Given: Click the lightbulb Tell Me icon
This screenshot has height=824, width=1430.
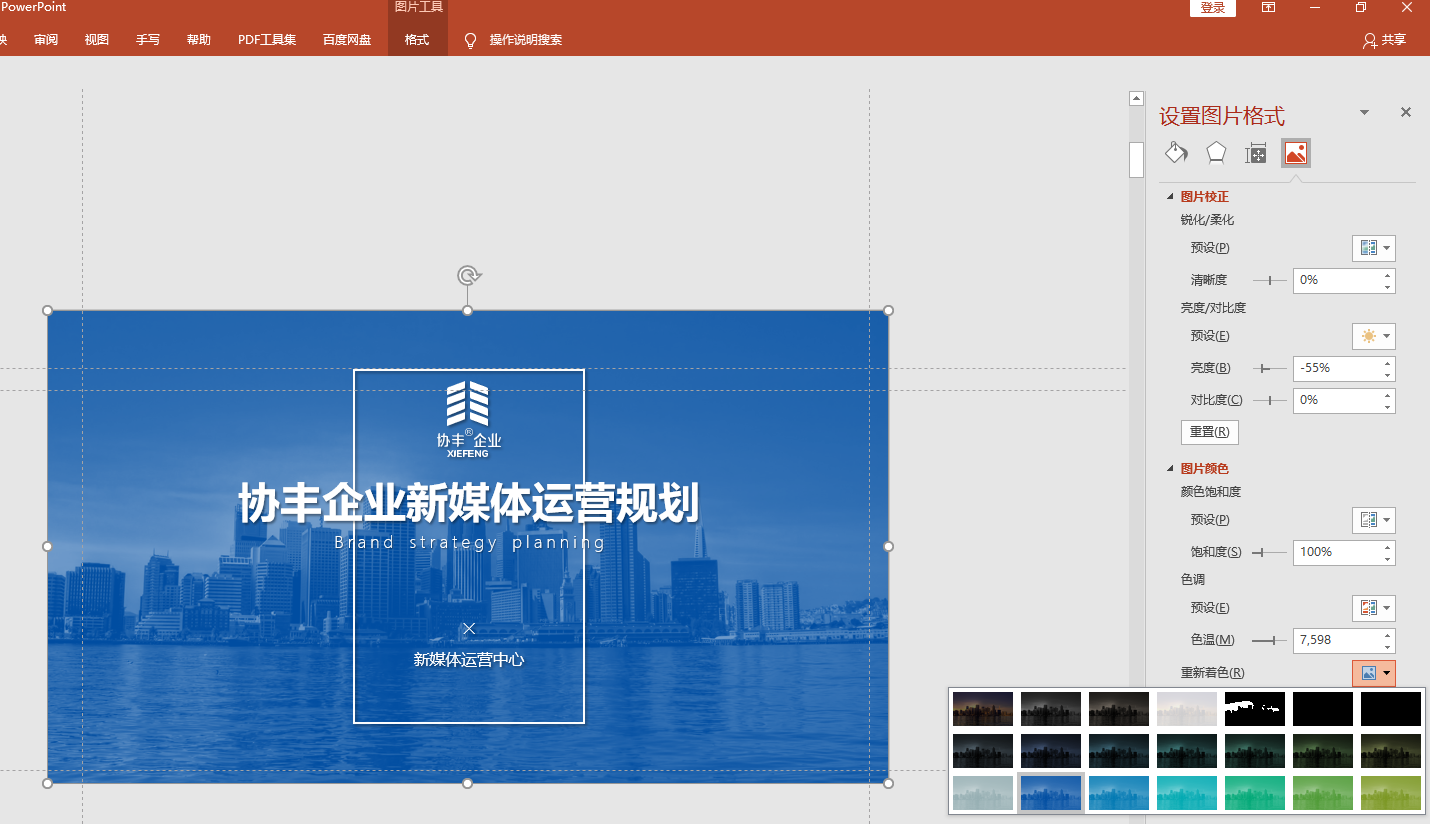Looking at the screenshot, I should pyautogui.click(x=470, y=40).
